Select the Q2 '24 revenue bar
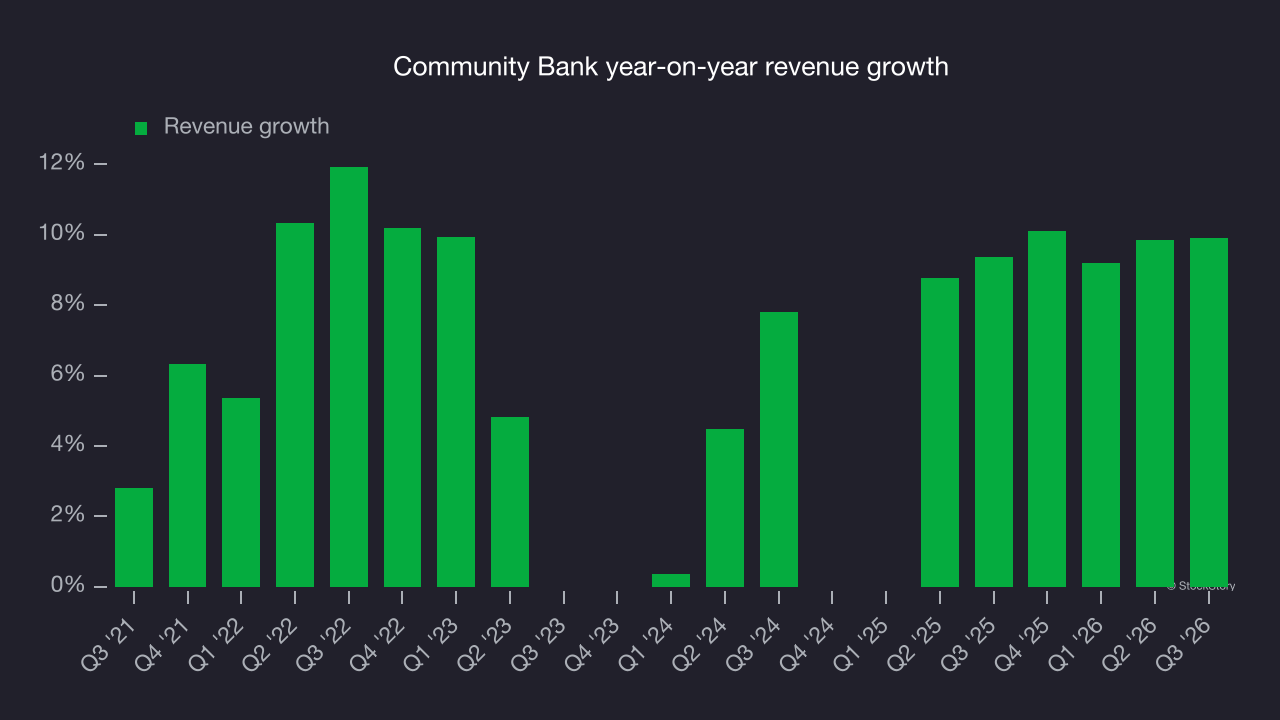The image size is (1280, 720). pyautogui.click(x=725, y=508)
